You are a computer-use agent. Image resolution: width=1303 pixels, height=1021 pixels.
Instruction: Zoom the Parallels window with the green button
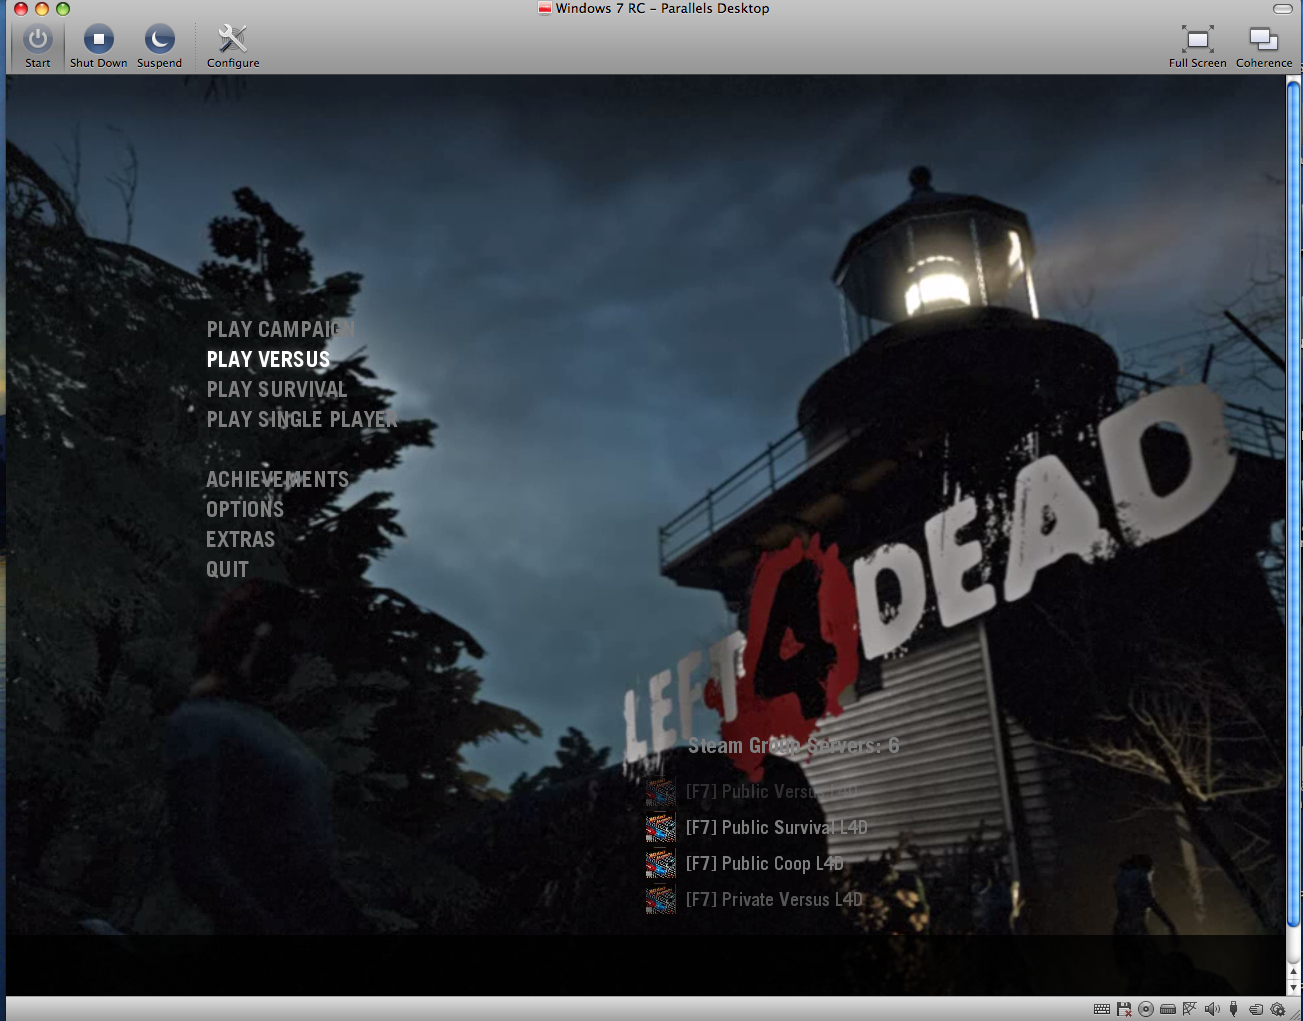(63, 9)
